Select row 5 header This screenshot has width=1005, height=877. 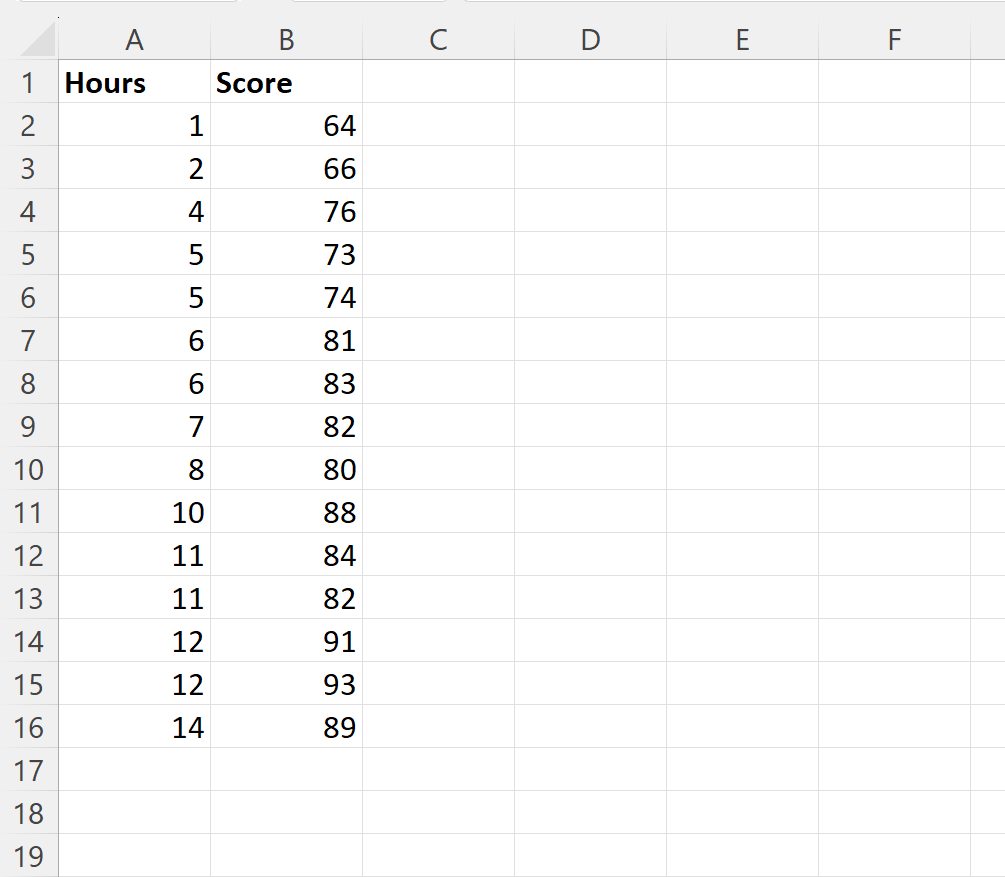(x=29, y=254)
